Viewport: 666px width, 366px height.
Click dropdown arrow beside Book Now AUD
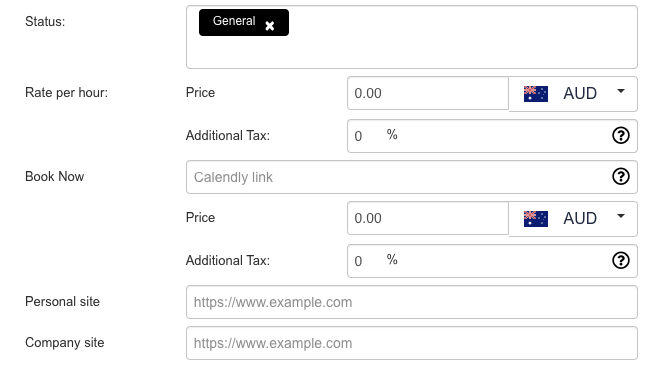[621, 216]
